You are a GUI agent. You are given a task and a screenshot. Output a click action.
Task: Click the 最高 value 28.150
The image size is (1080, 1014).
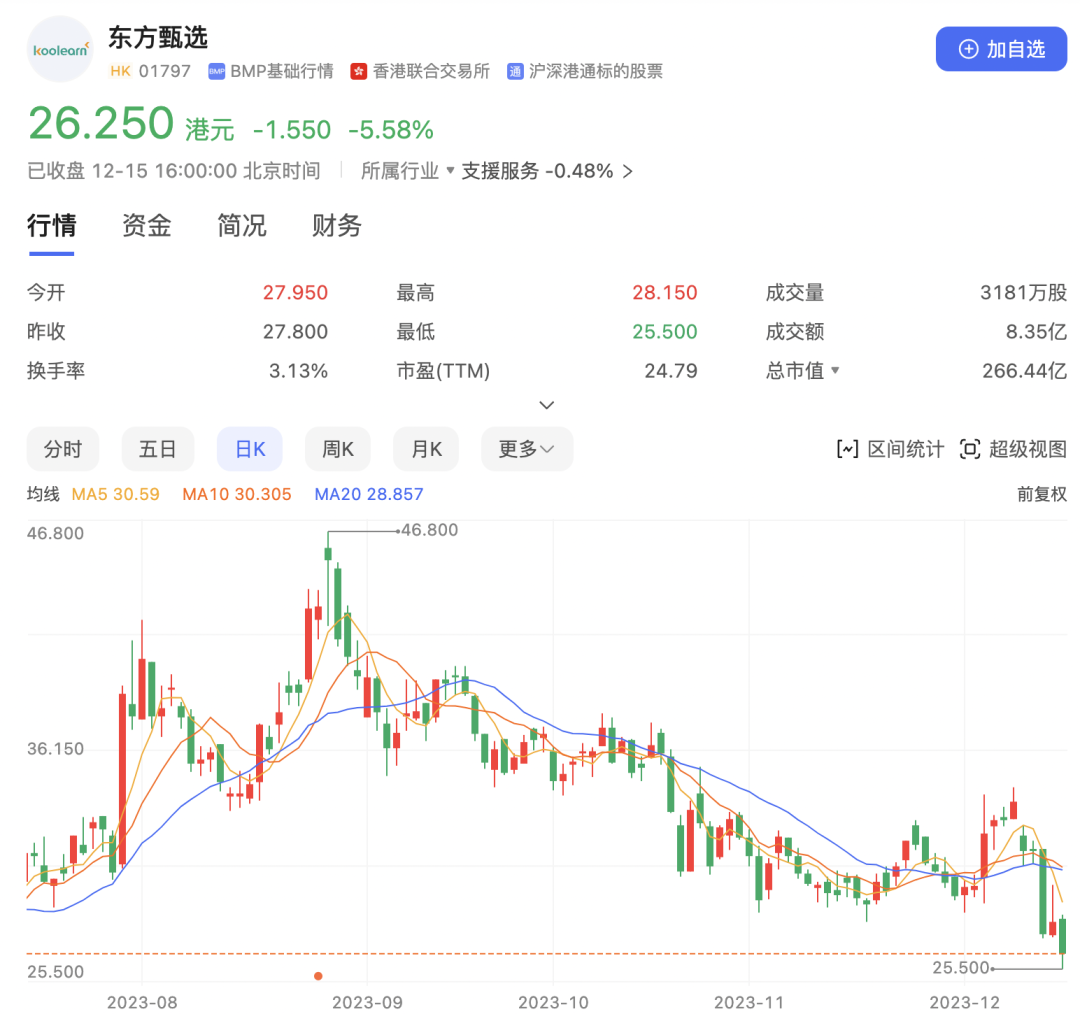pyautogui.click(x=665, y=293)
